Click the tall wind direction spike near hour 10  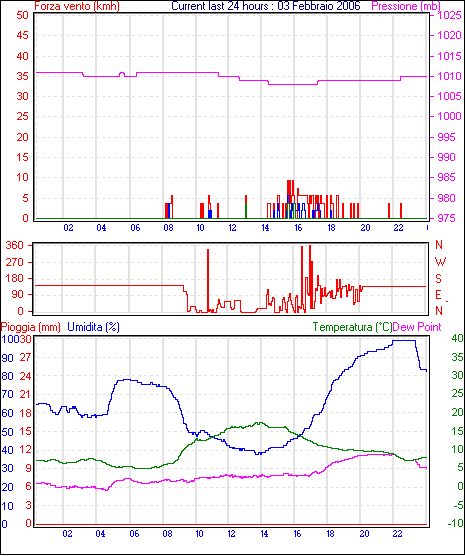[x=208, y=280]
